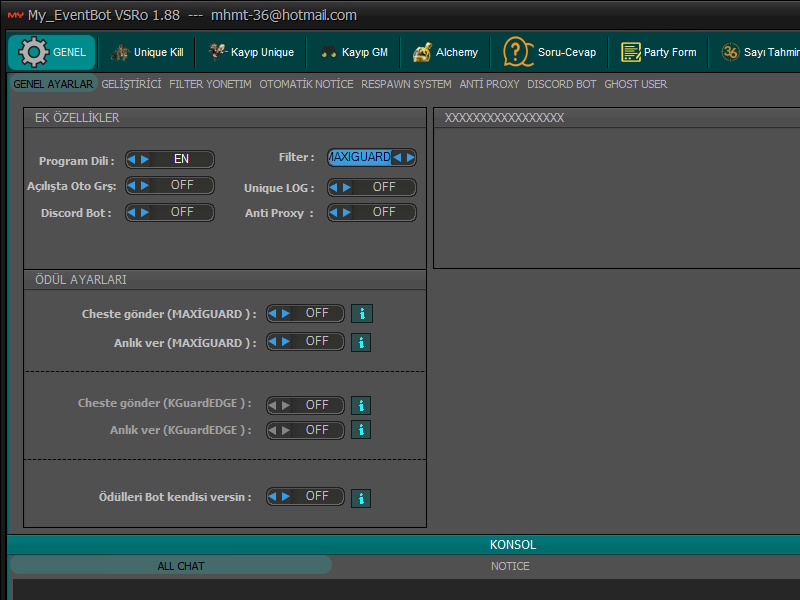The height and width of the screenshot is (600, 800).
Task: Click right arrow on Unique LOG
Action: 347,187
